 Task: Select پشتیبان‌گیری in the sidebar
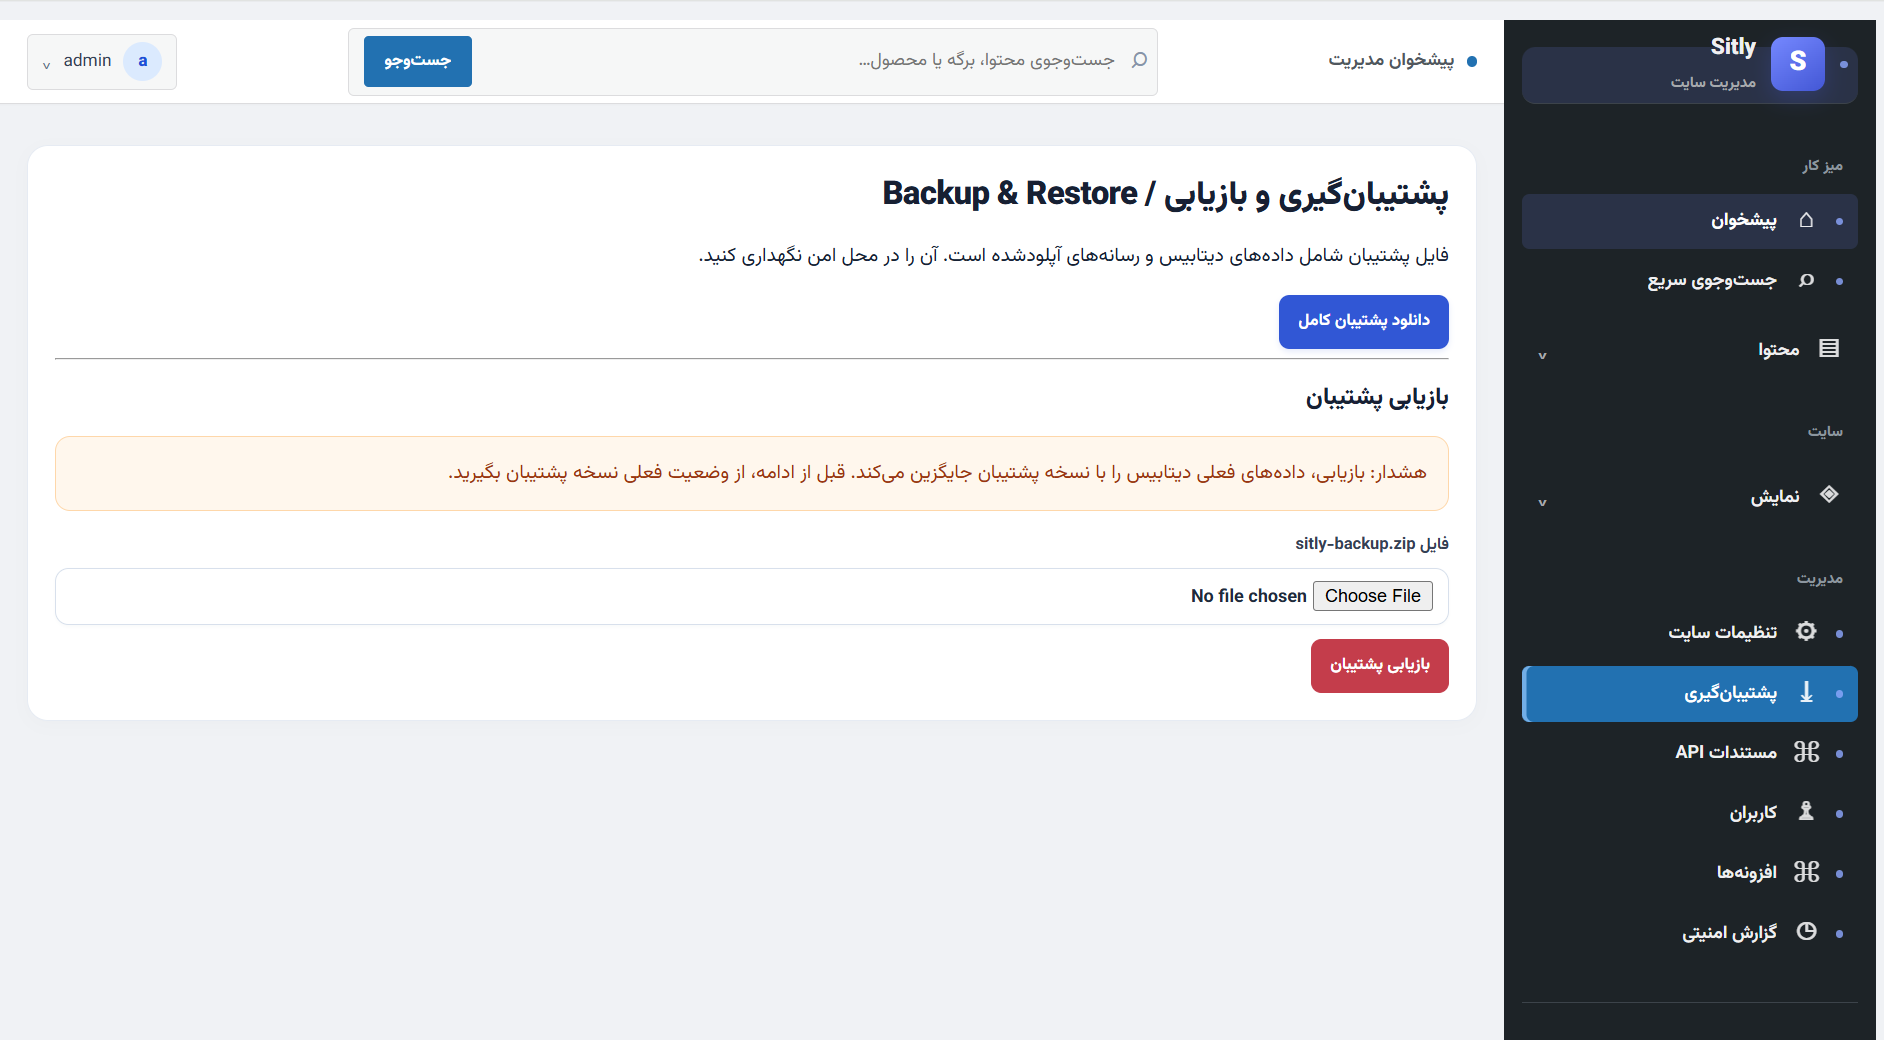point(1689,693)
